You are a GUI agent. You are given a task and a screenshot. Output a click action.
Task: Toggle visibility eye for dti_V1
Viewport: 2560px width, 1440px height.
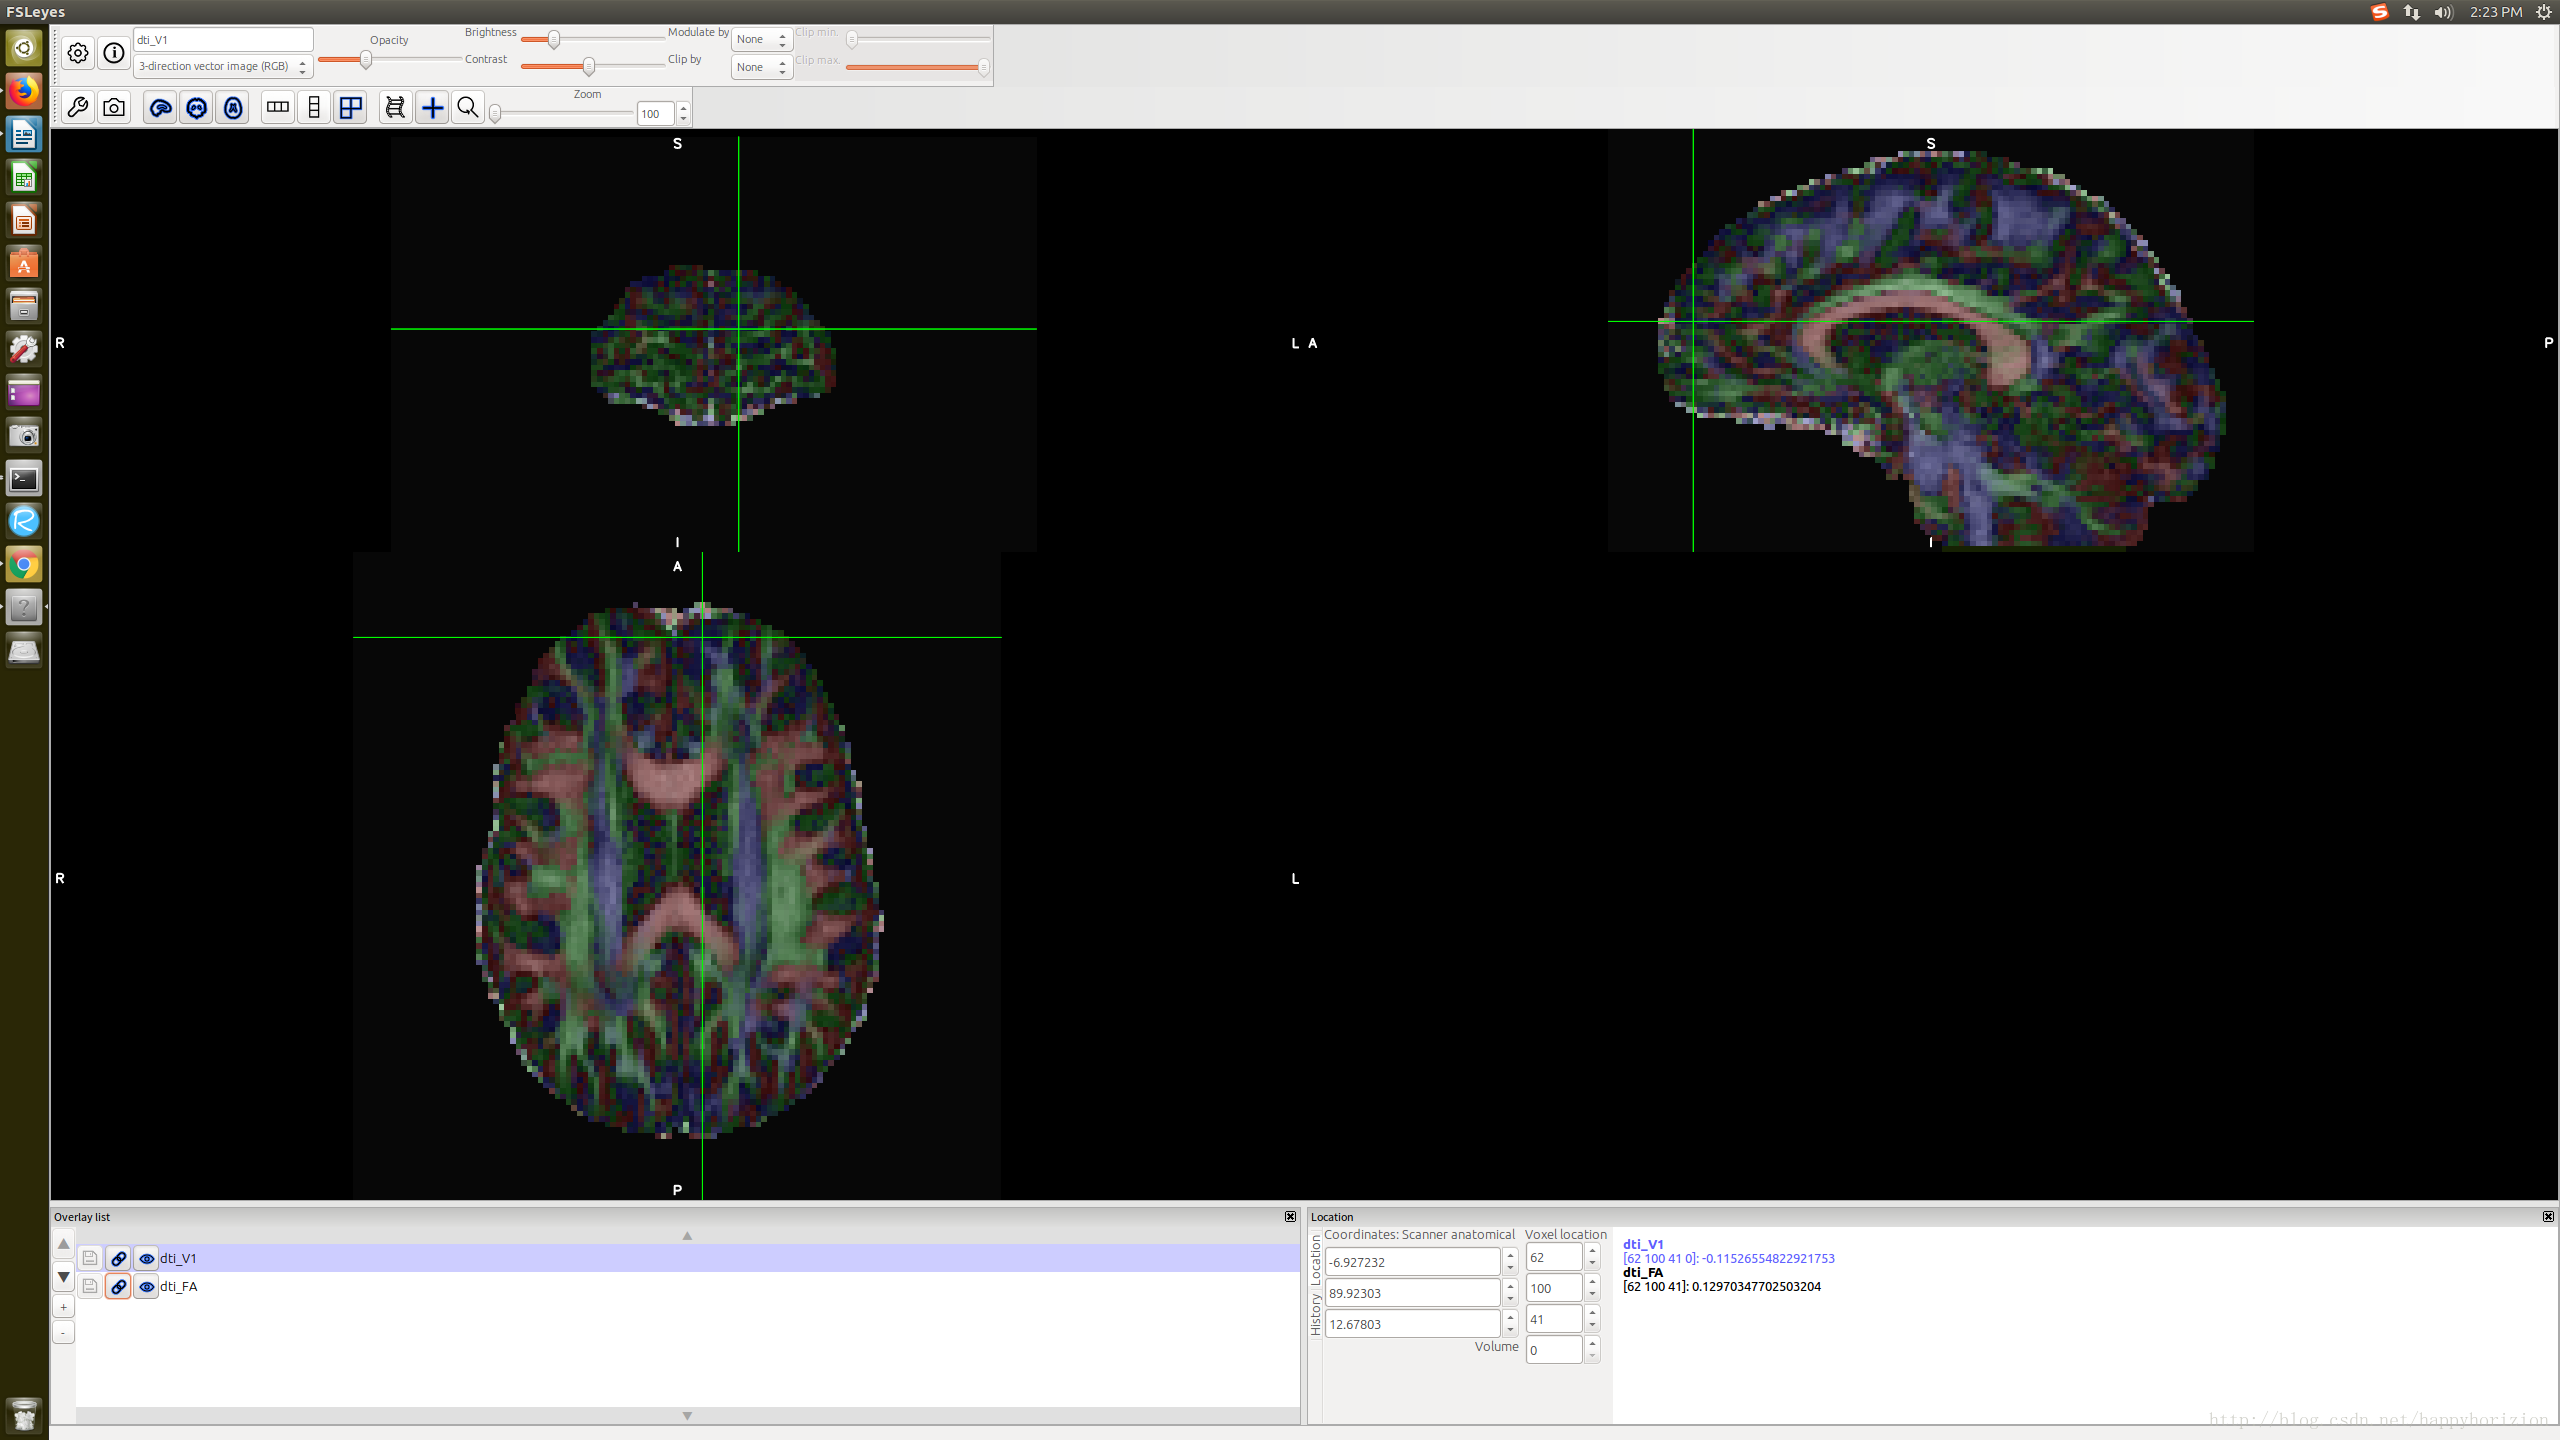point(146,1258)
